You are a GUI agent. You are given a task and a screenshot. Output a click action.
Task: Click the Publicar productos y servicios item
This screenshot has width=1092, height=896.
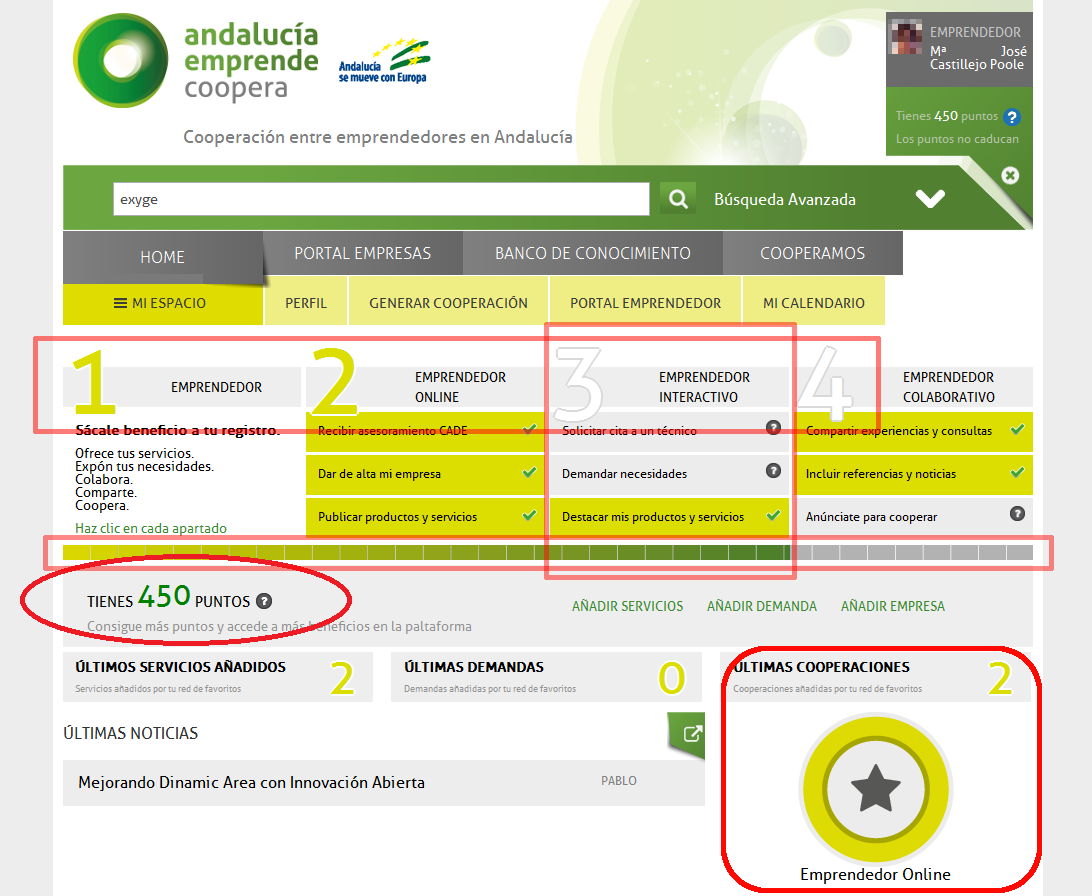[425, 517]
